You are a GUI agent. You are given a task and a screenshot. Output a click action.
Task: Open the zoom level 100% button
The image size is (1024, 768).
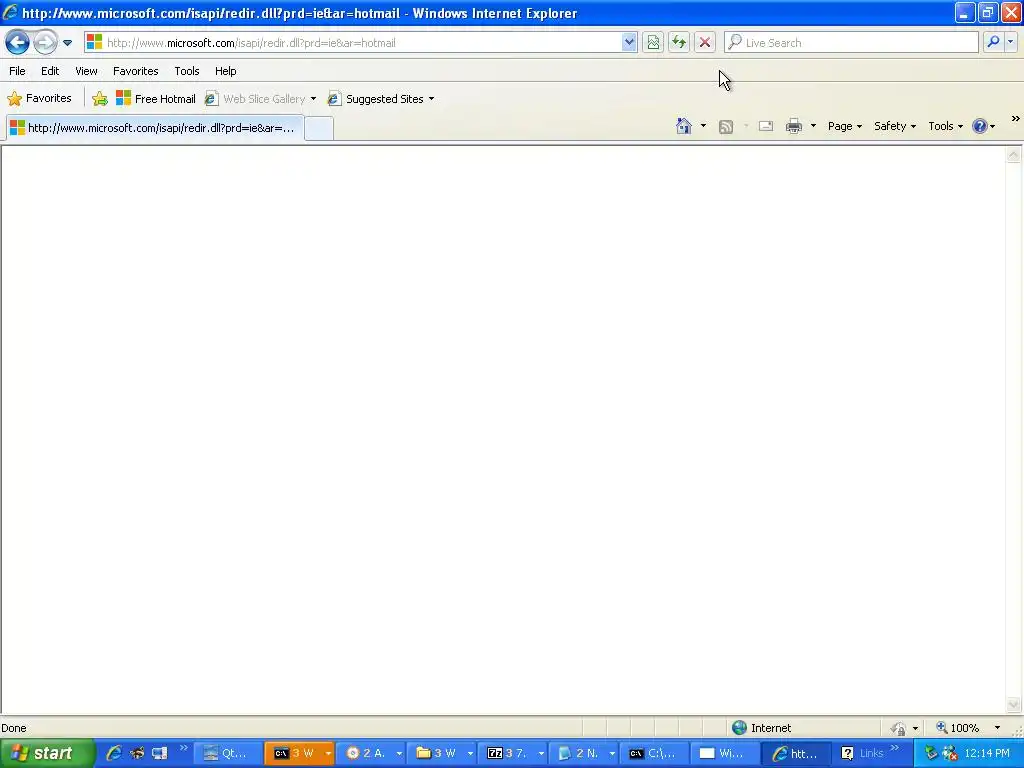click(958, 728)
